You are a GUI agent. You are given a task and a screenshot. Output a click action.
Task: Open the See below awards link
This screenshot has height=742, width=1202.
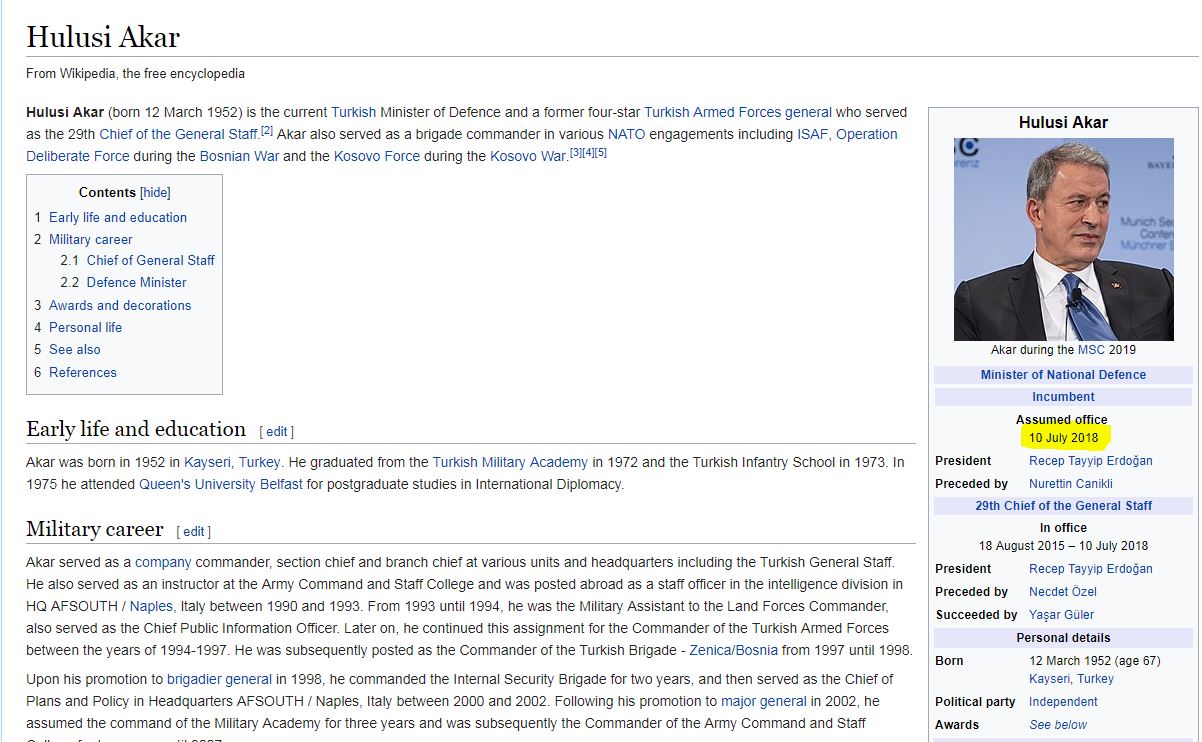coord(1058,725)
